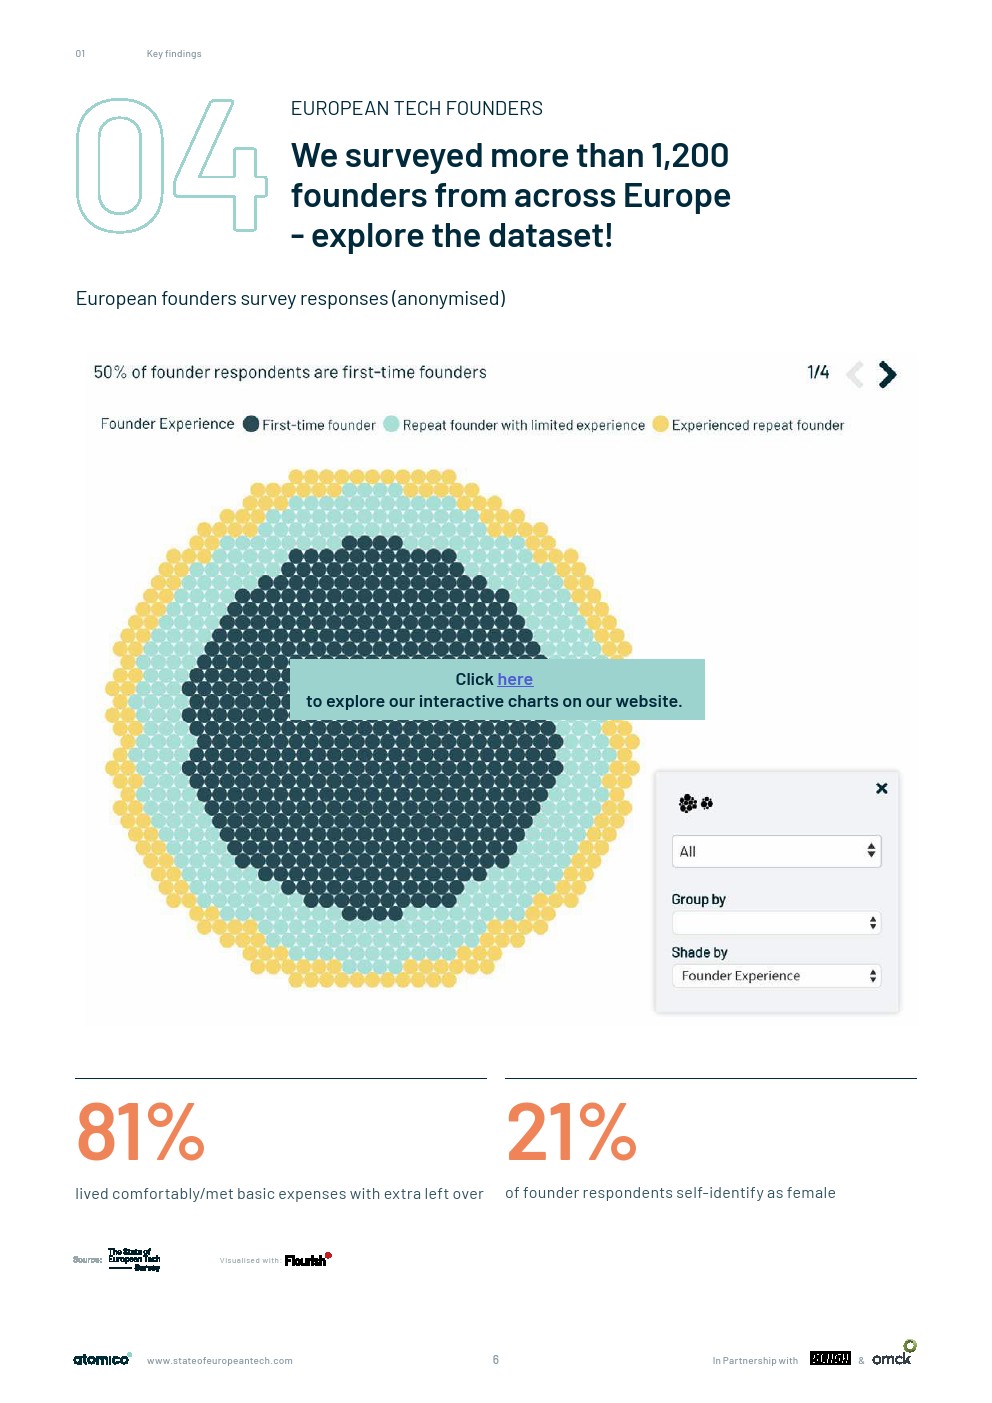Click the 'here' hyperlink
Viewport: 992px width, 1403px height.
click(515, 679)
